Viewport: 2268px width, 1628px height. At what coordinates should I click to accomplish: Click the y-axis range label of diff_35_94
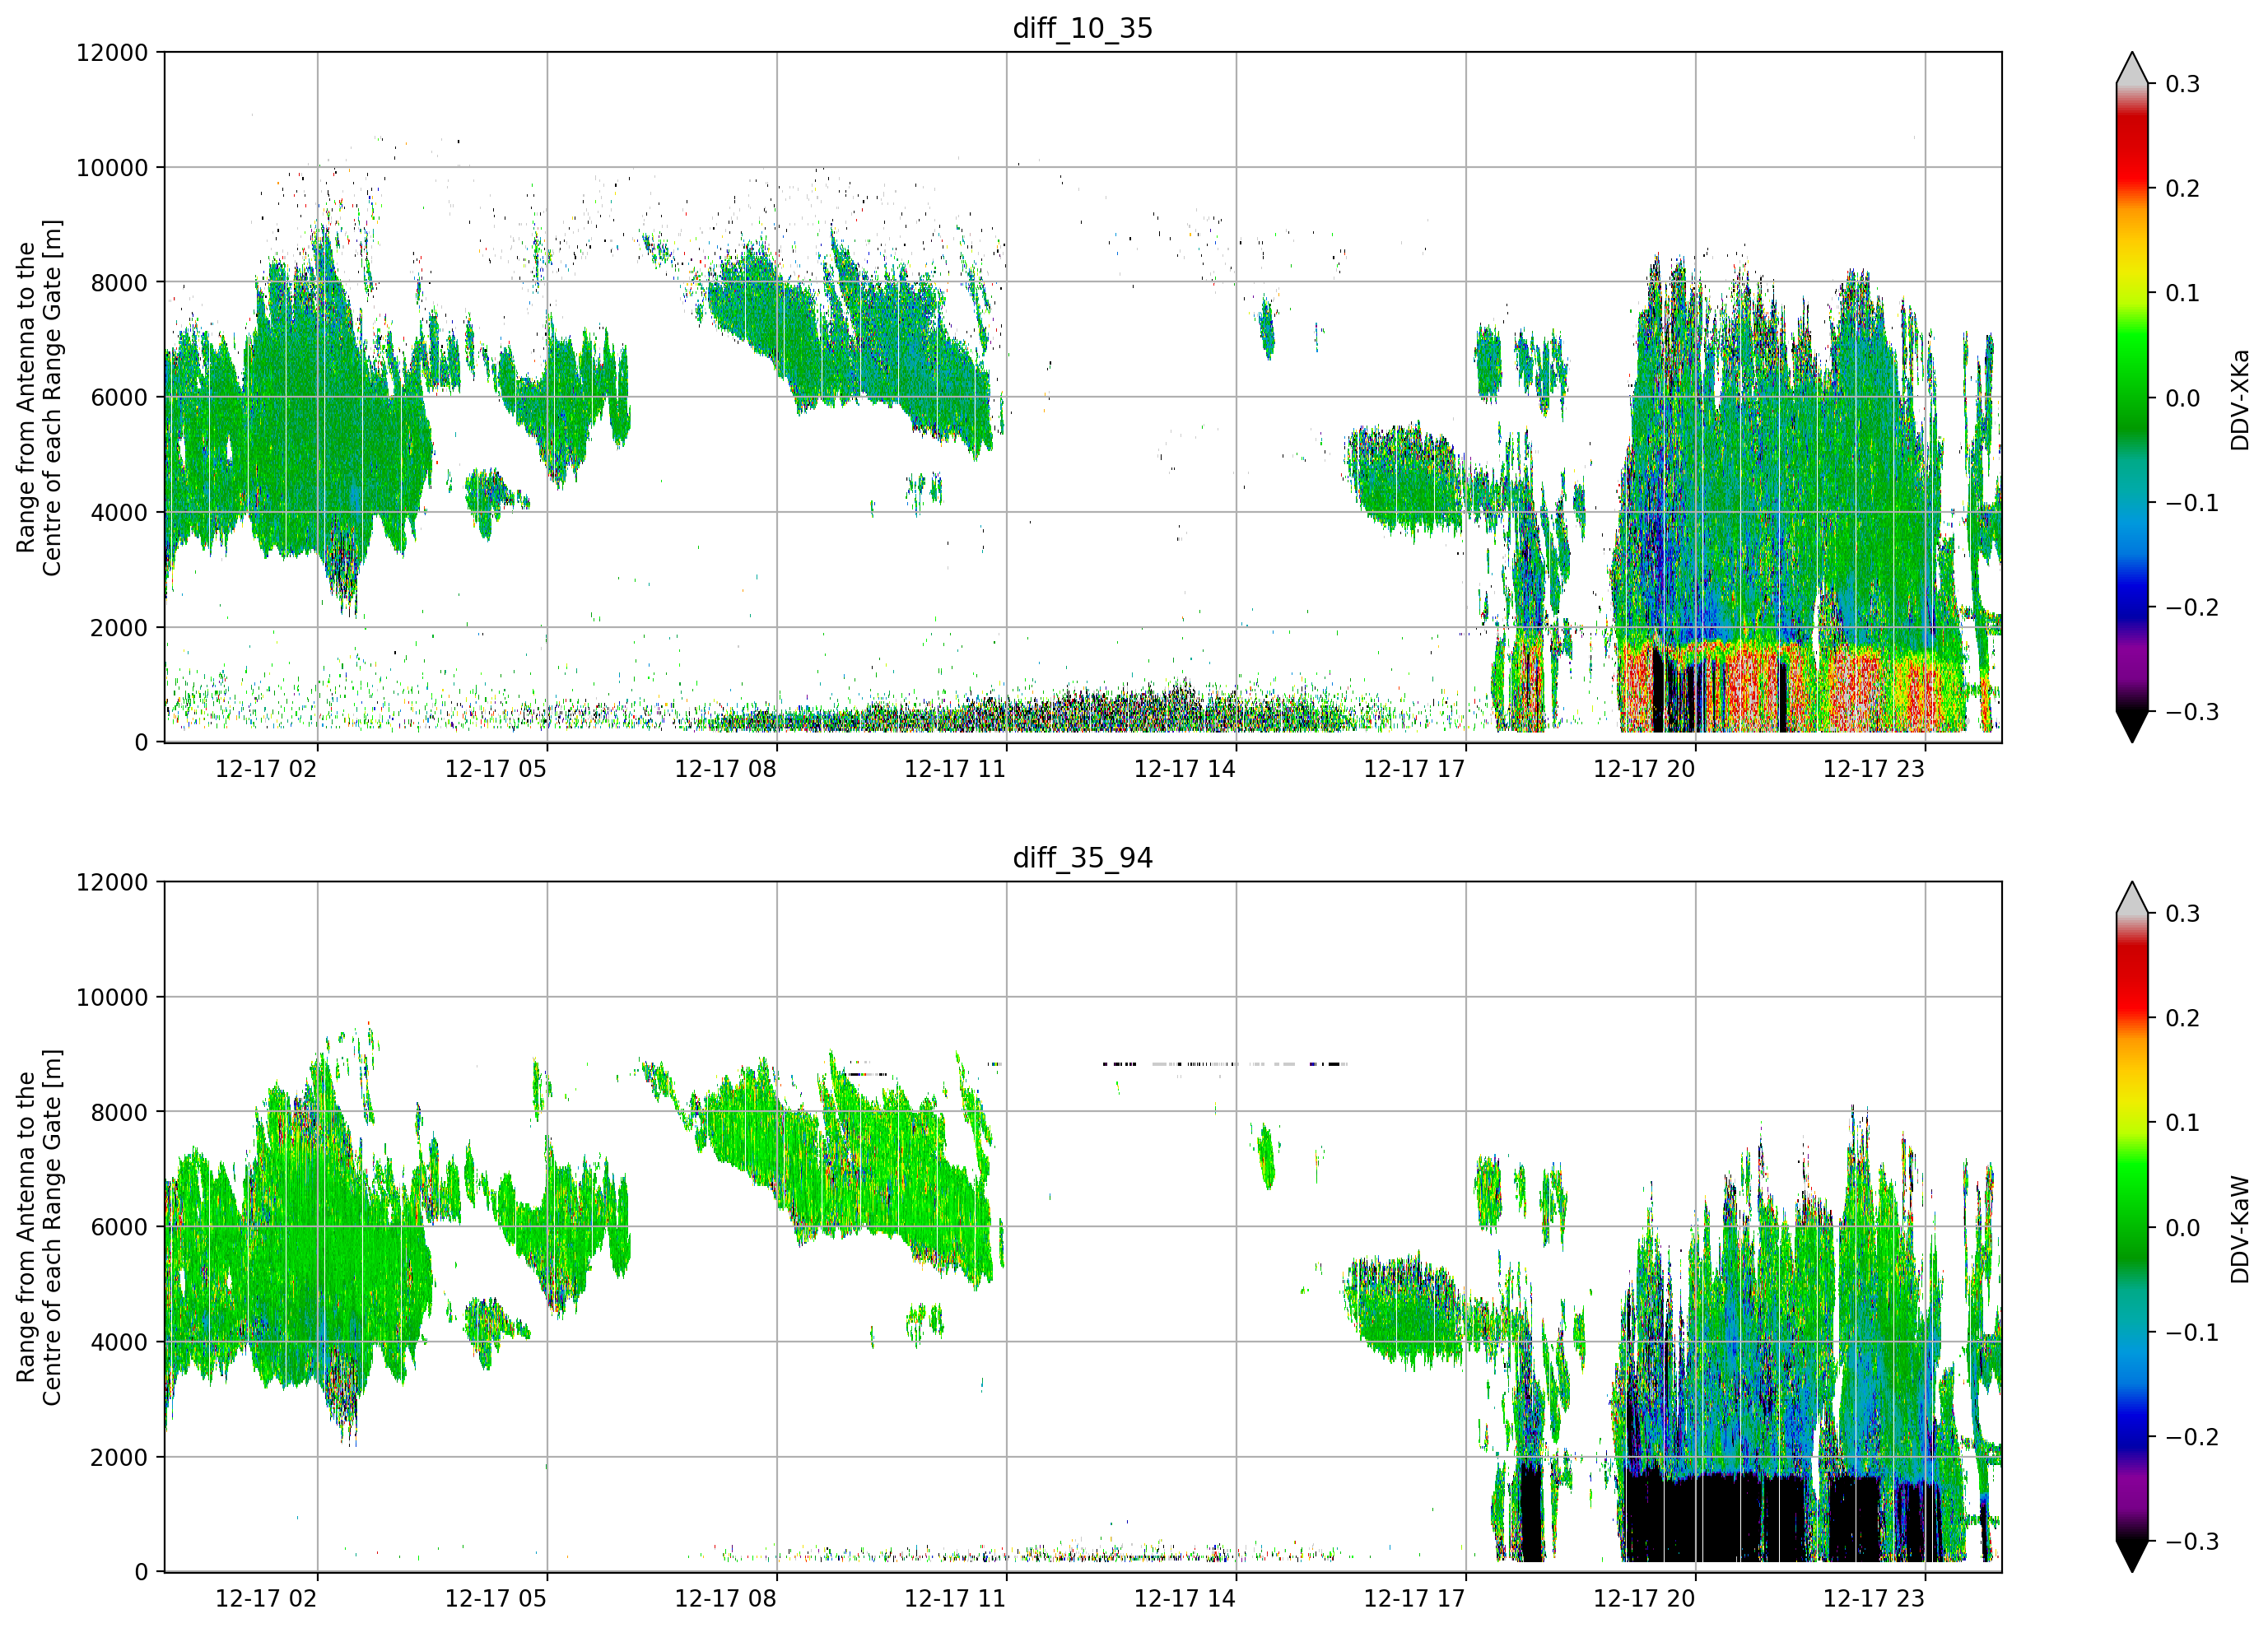[38, 1227]
